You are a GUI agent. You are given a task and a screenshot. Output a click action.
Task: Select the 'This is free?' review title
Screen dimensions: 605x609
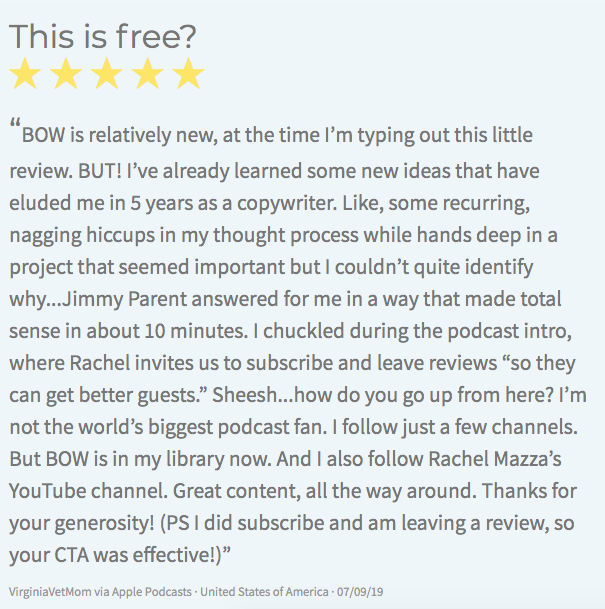[x=103, y=37]
